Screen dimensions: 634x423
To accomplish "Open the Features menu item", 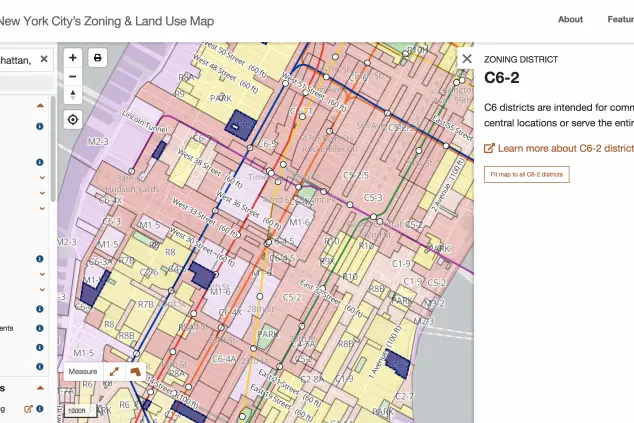I will (620, 19).
